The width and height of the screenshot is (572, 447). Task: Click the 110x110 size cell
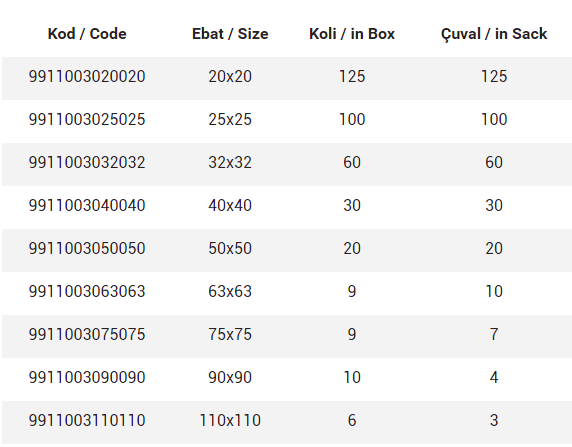230,420
